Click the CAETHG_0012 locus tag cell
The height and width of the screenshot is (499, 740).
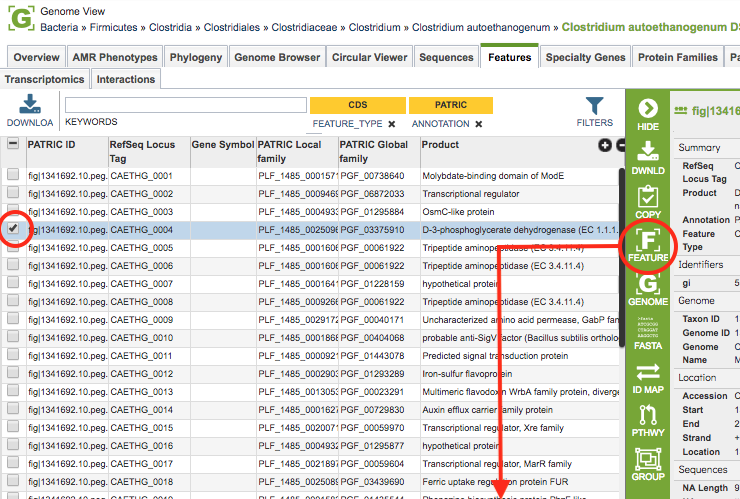(x=149, y=373)
